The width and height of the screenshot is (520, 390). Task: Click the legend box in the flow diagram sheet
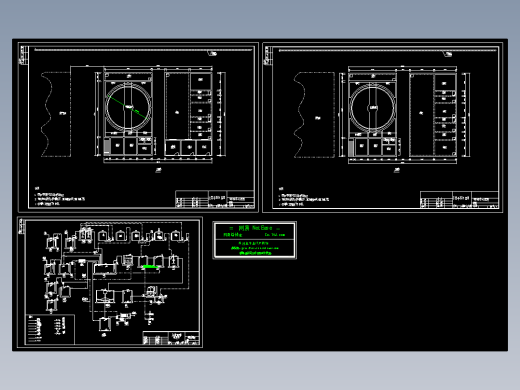(x=50, y=329)
